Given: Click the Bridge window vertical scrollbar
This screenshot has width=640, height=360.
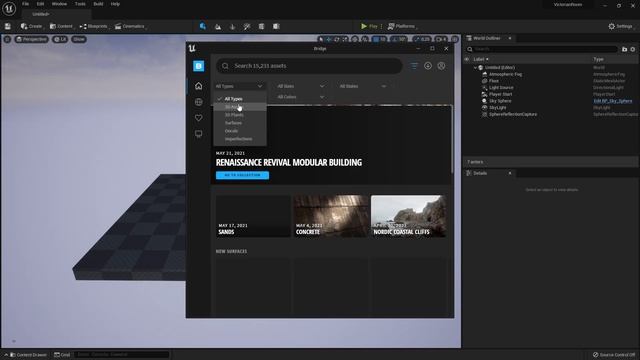Looking at the screenshot, I should click(x=452, y=139).
